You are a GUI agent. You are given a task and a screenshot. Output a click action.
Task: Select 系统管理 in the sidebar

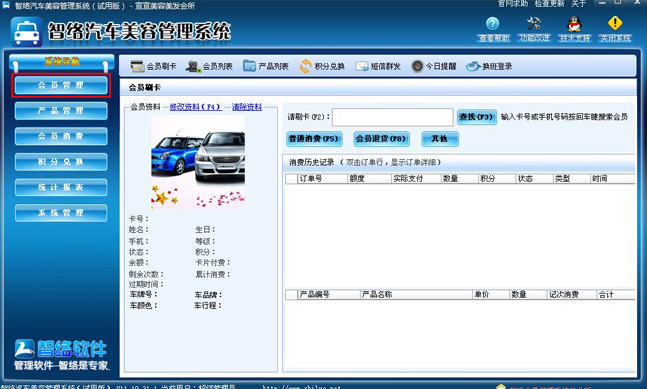pos(61,213)
